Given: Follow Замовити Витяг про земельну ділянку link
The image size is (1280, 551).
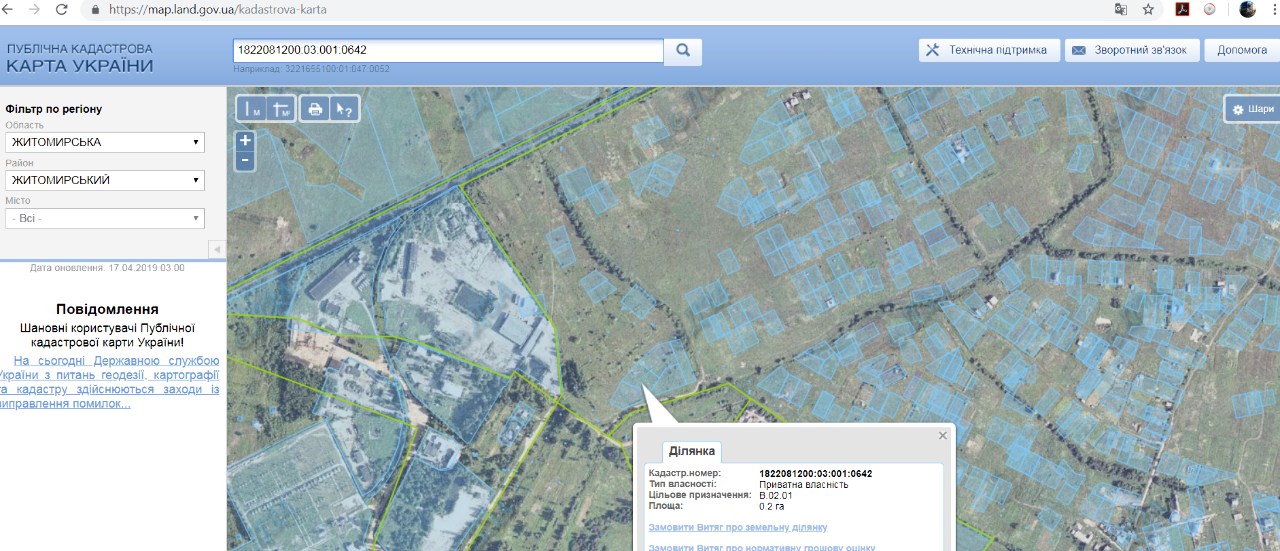Looking at the screenshot, I should [738, 527].
